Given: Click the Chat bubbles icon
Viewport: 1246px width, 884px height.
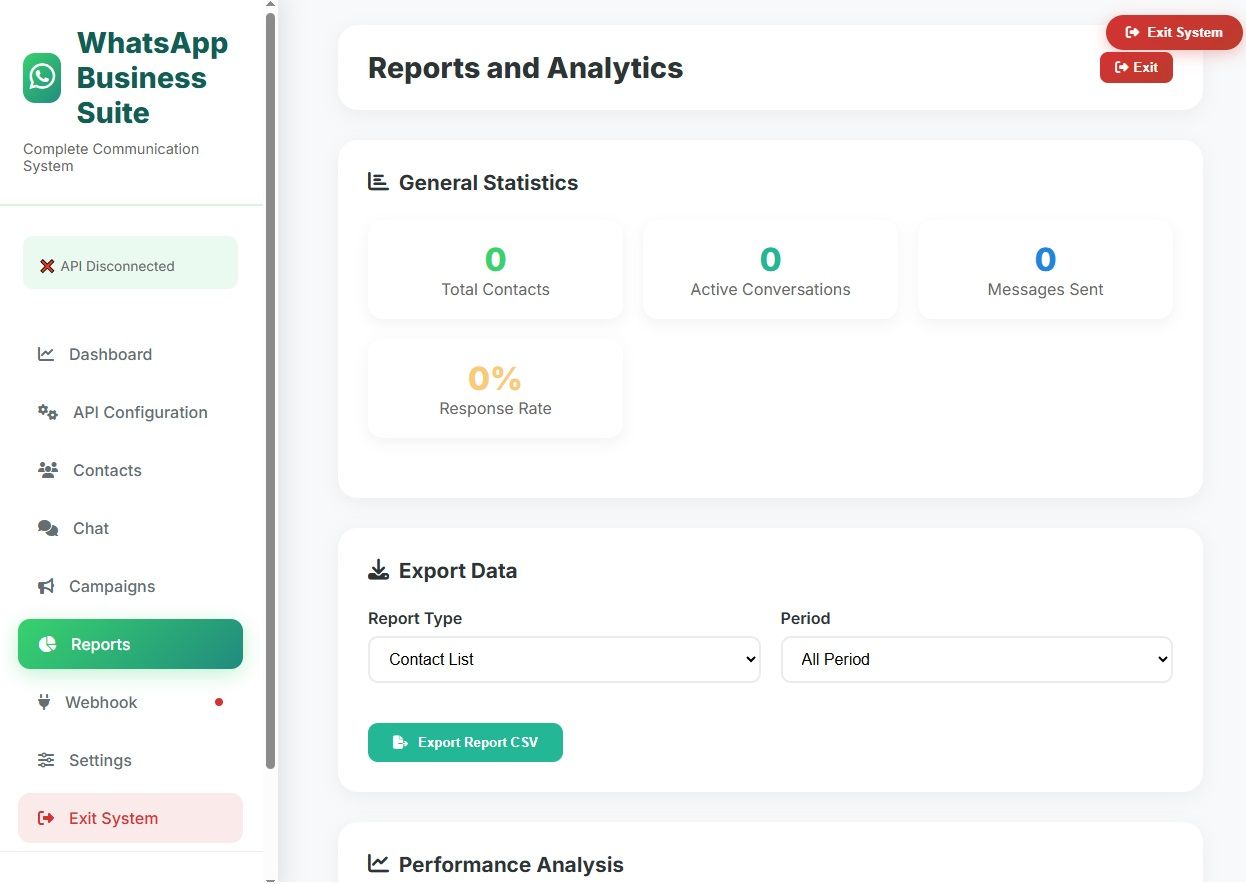Looking at the screenshot, I should point(48,528).
